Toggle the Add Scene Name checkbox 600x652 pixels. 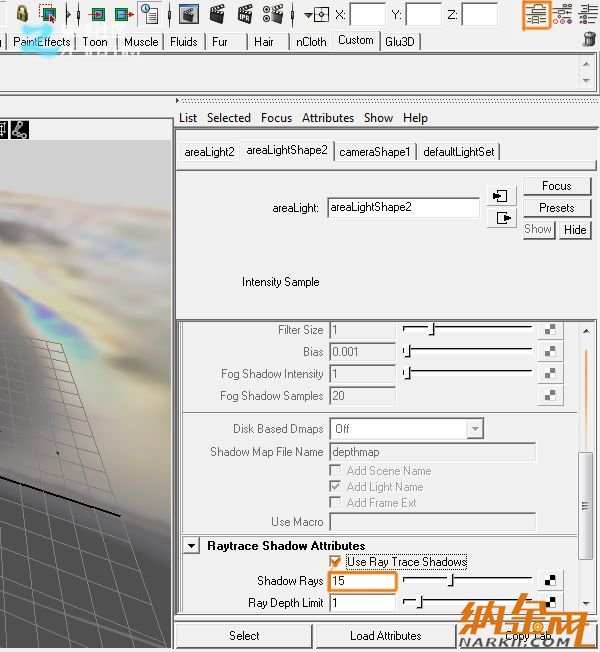[336, 471]
